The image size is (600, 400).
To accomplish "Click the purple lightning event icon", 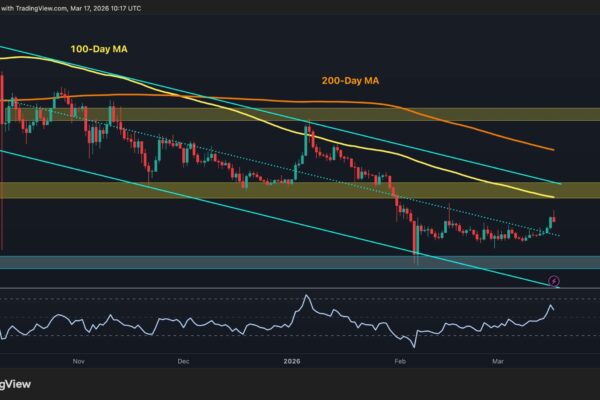I will click(x=555, y=277).
